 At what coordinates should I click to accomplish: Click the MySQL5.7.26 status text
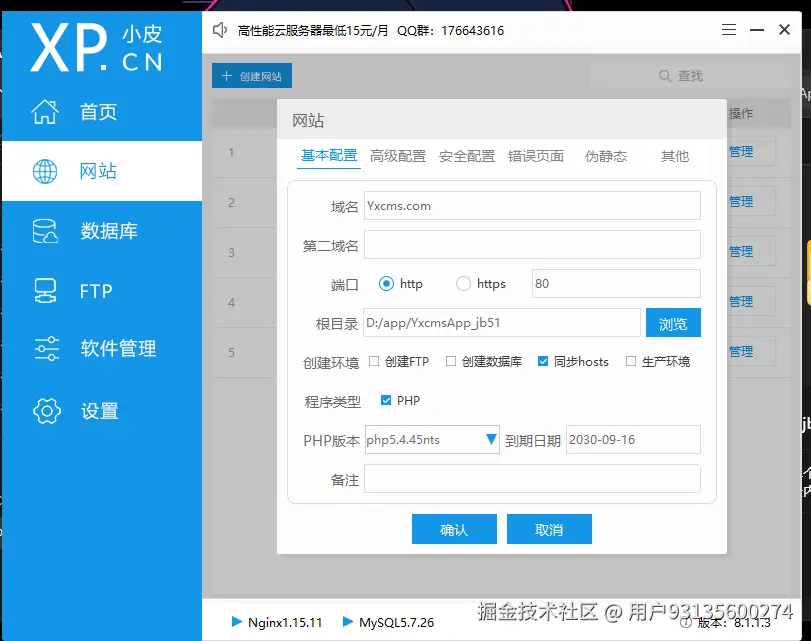click(x=396, y=622)
